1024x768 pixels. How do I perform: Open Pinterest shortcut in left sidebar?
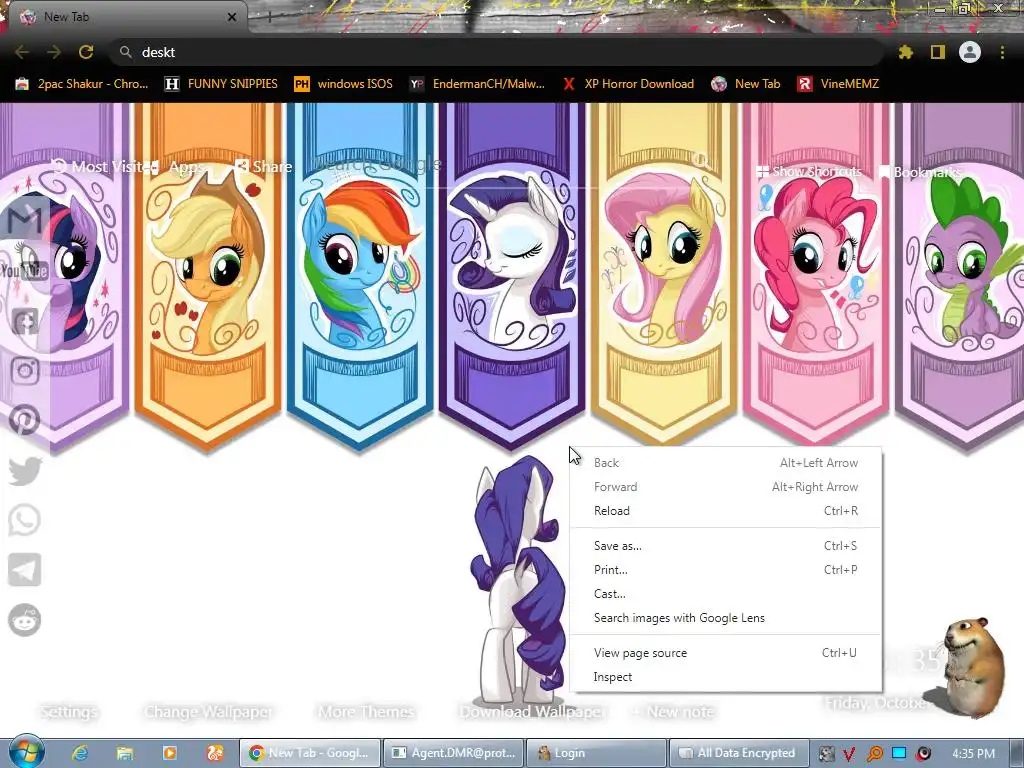25,420
